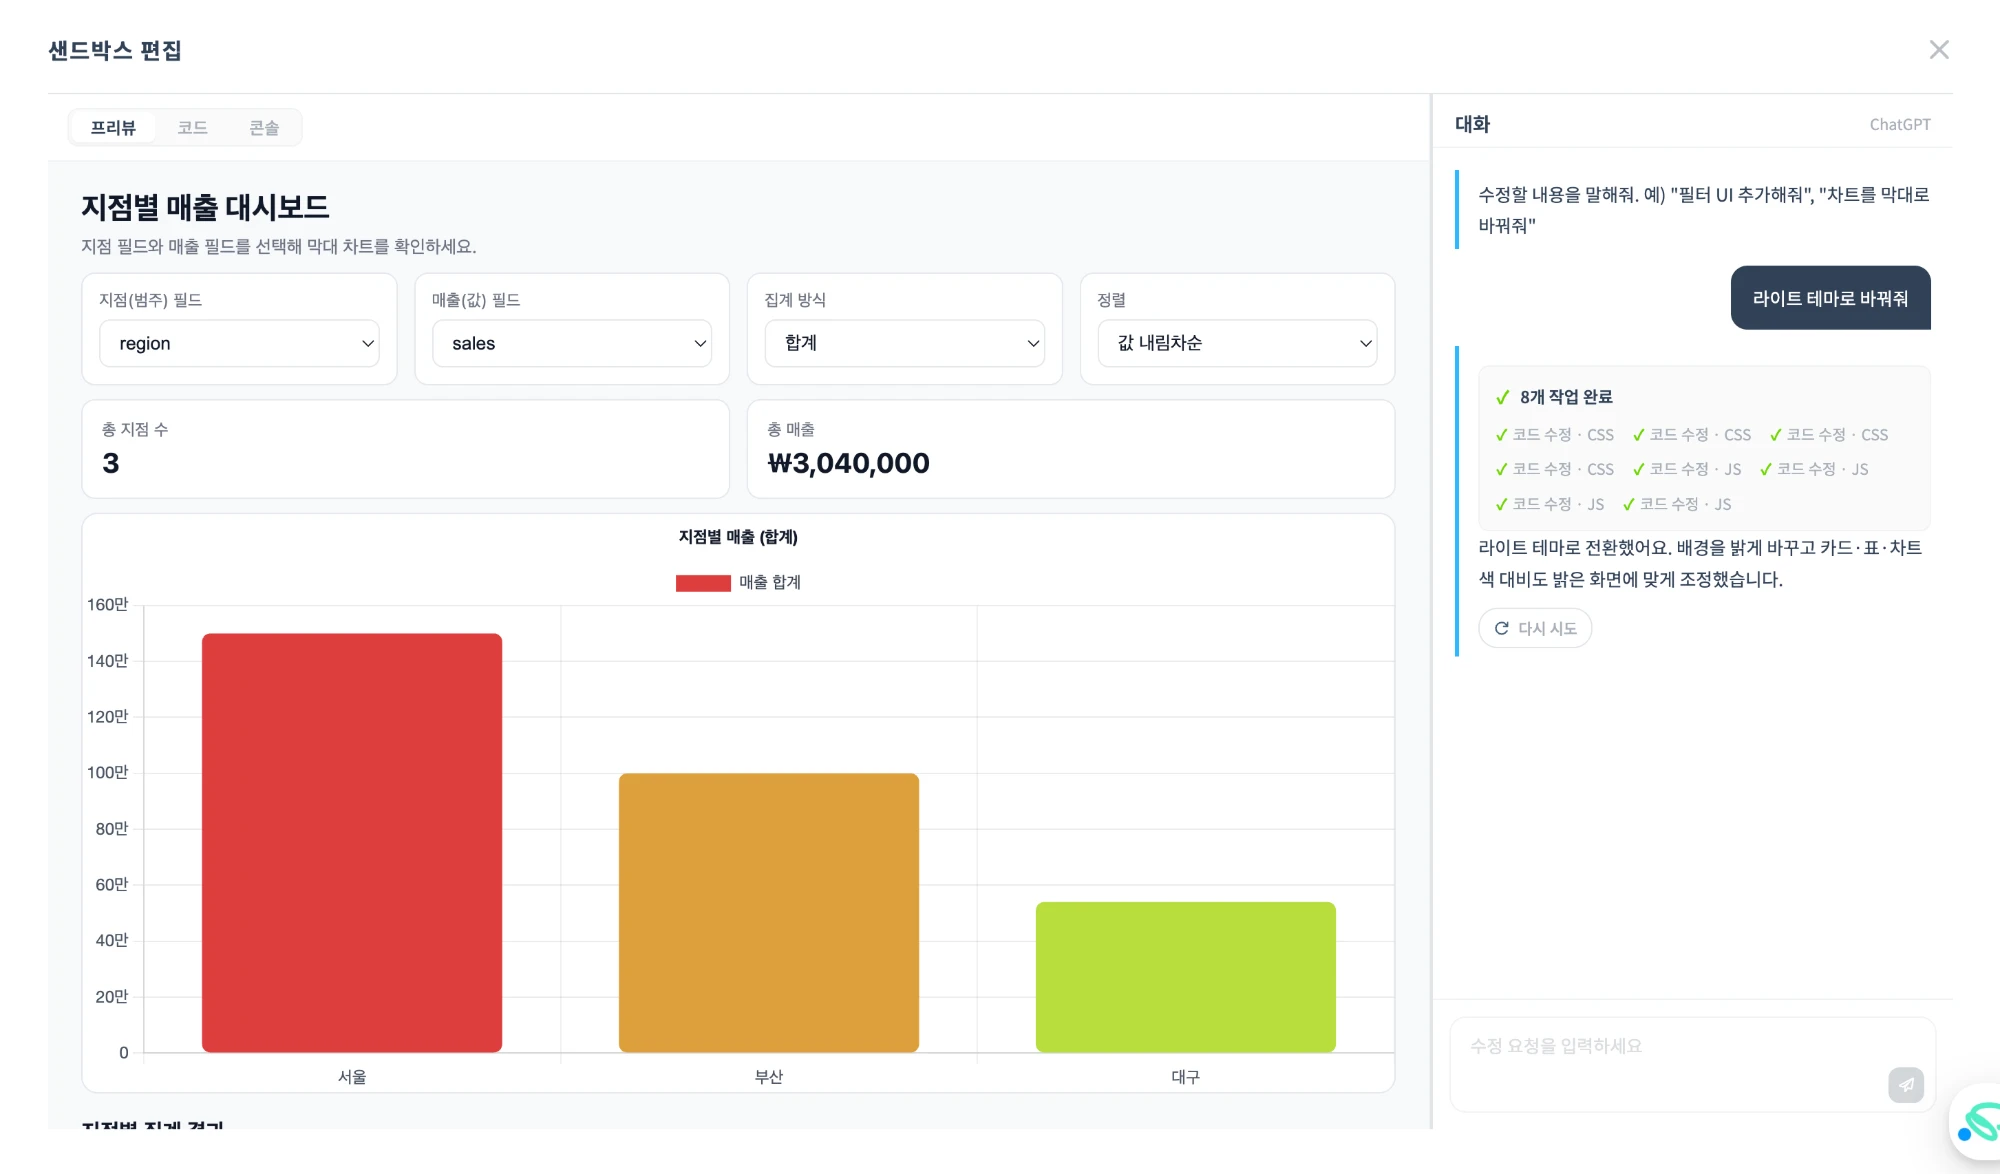Click the retry circular arrow icon
The width and height of the screenshot is (2000, 1174).
click(1501, 628)
